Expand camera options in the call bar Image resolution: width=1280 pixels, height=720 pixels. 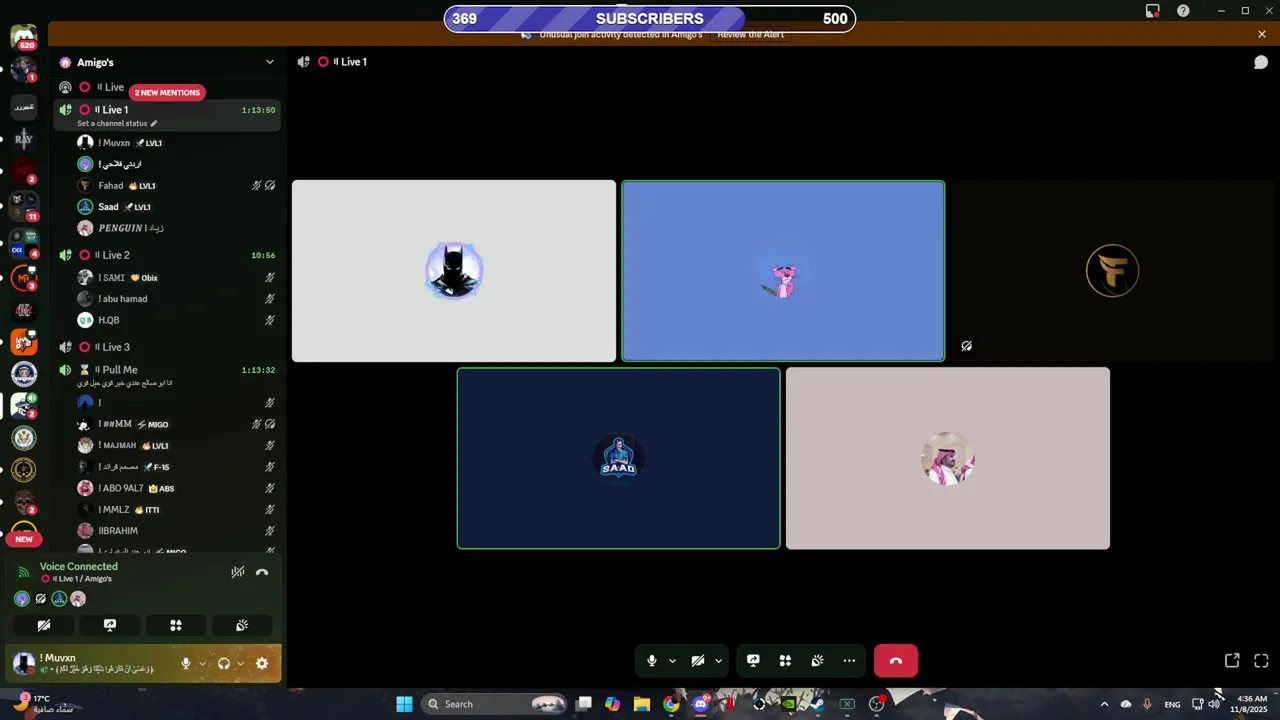point(718,661)
